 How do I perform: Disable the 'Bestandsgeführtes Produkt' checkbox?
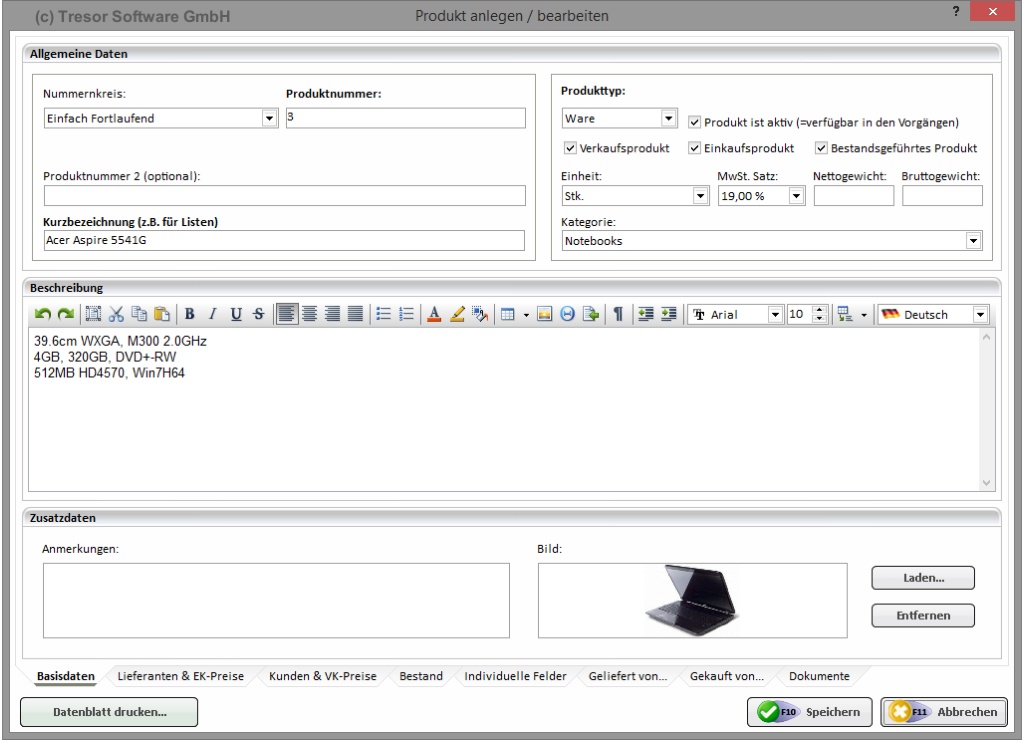(x=822, y=149)
